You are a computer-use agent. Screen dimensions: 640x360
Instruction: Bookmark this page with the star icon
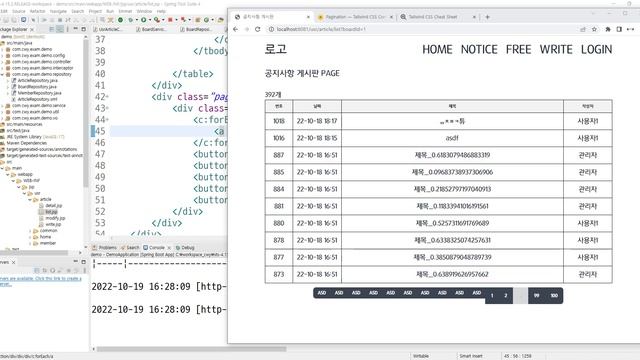594,29
